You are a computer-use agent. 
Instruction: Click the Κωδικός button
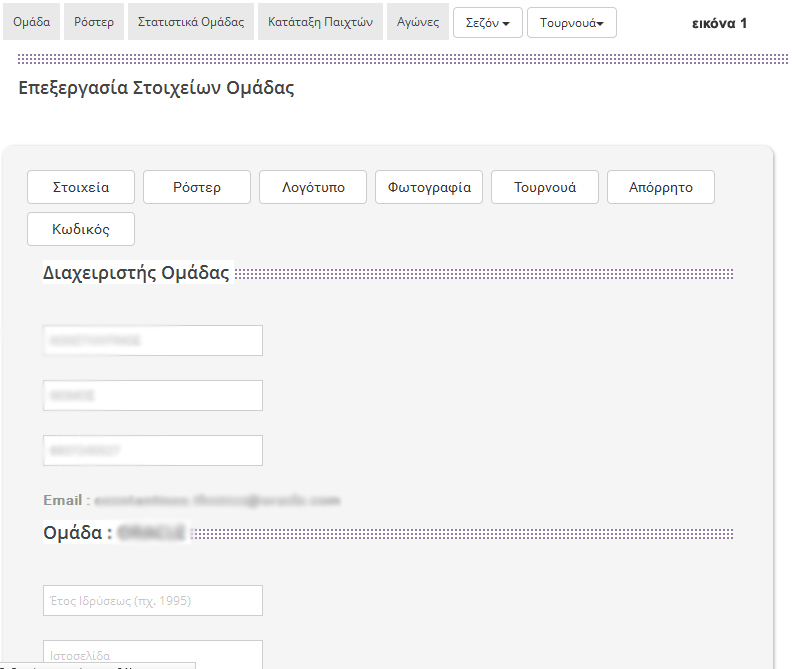[x=81, y=229]
